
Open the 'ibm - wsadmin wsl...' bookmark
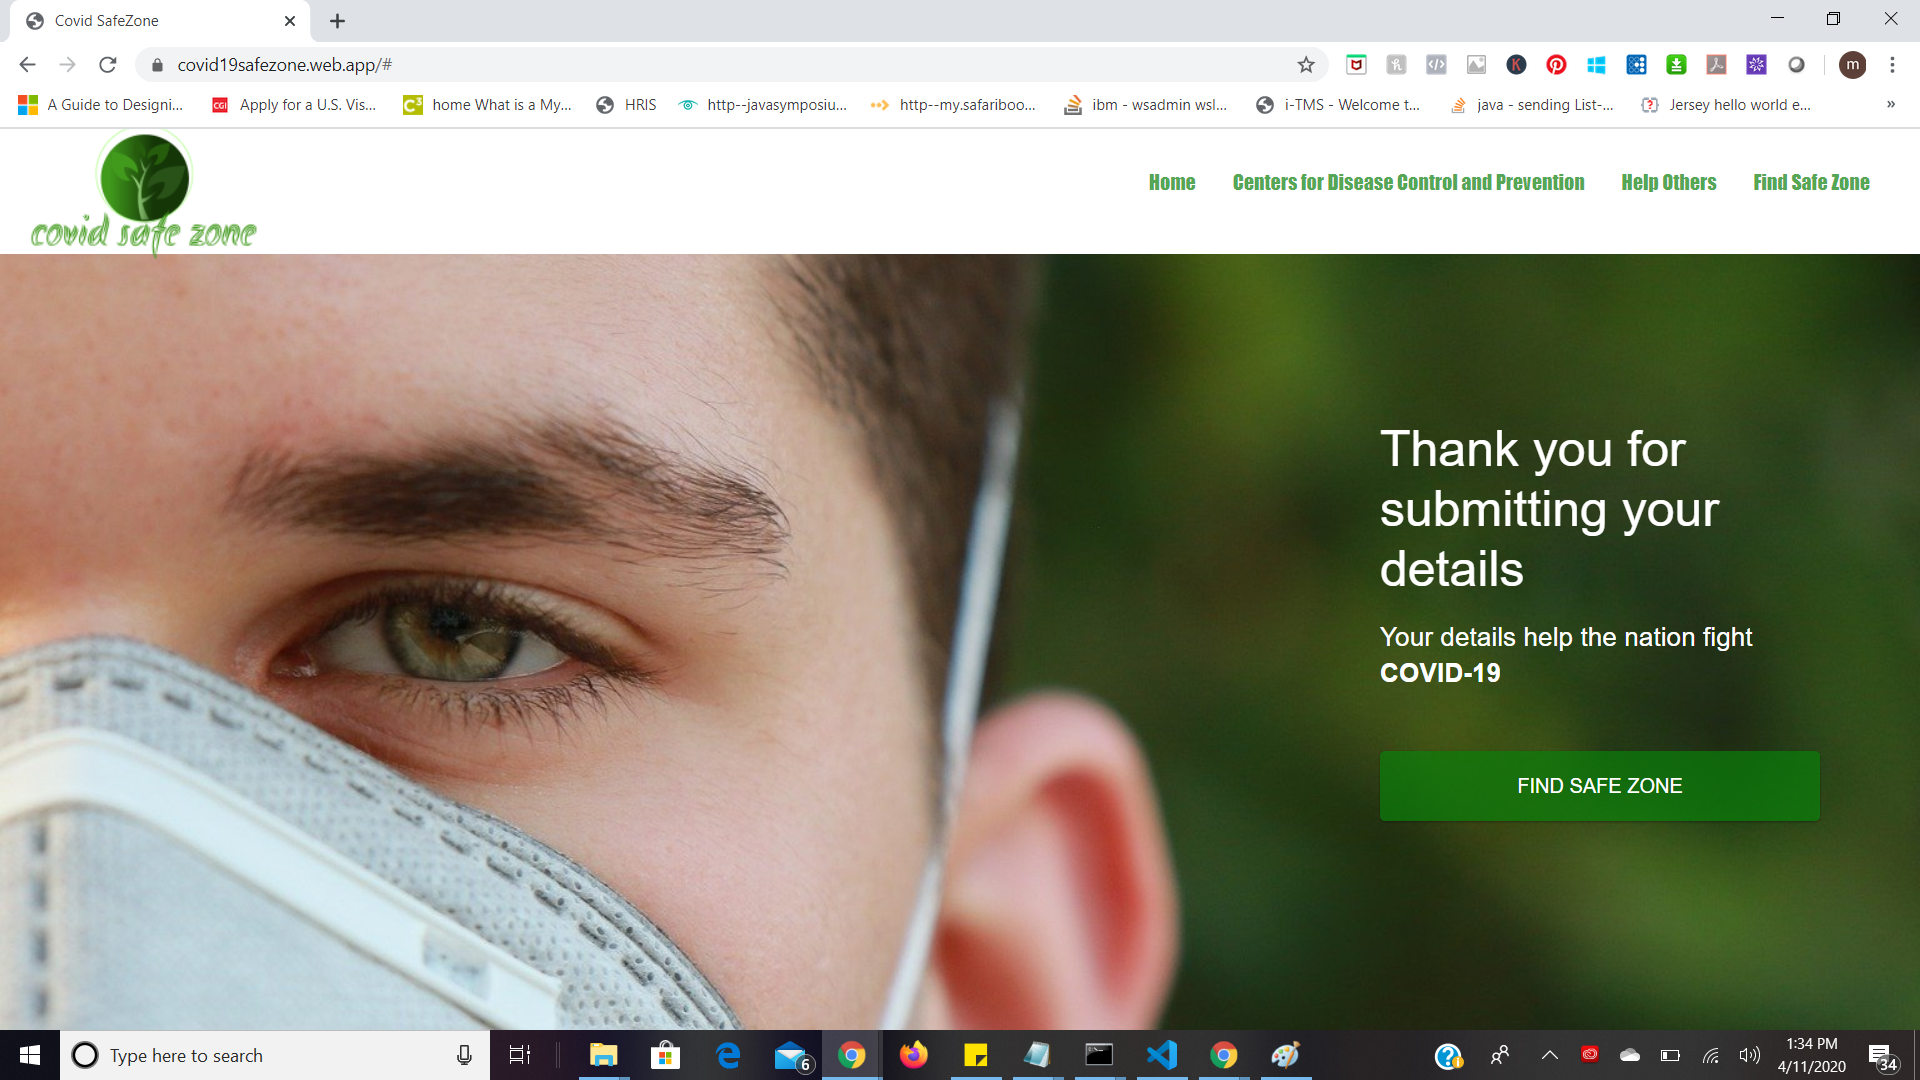tap(1146, 105)
